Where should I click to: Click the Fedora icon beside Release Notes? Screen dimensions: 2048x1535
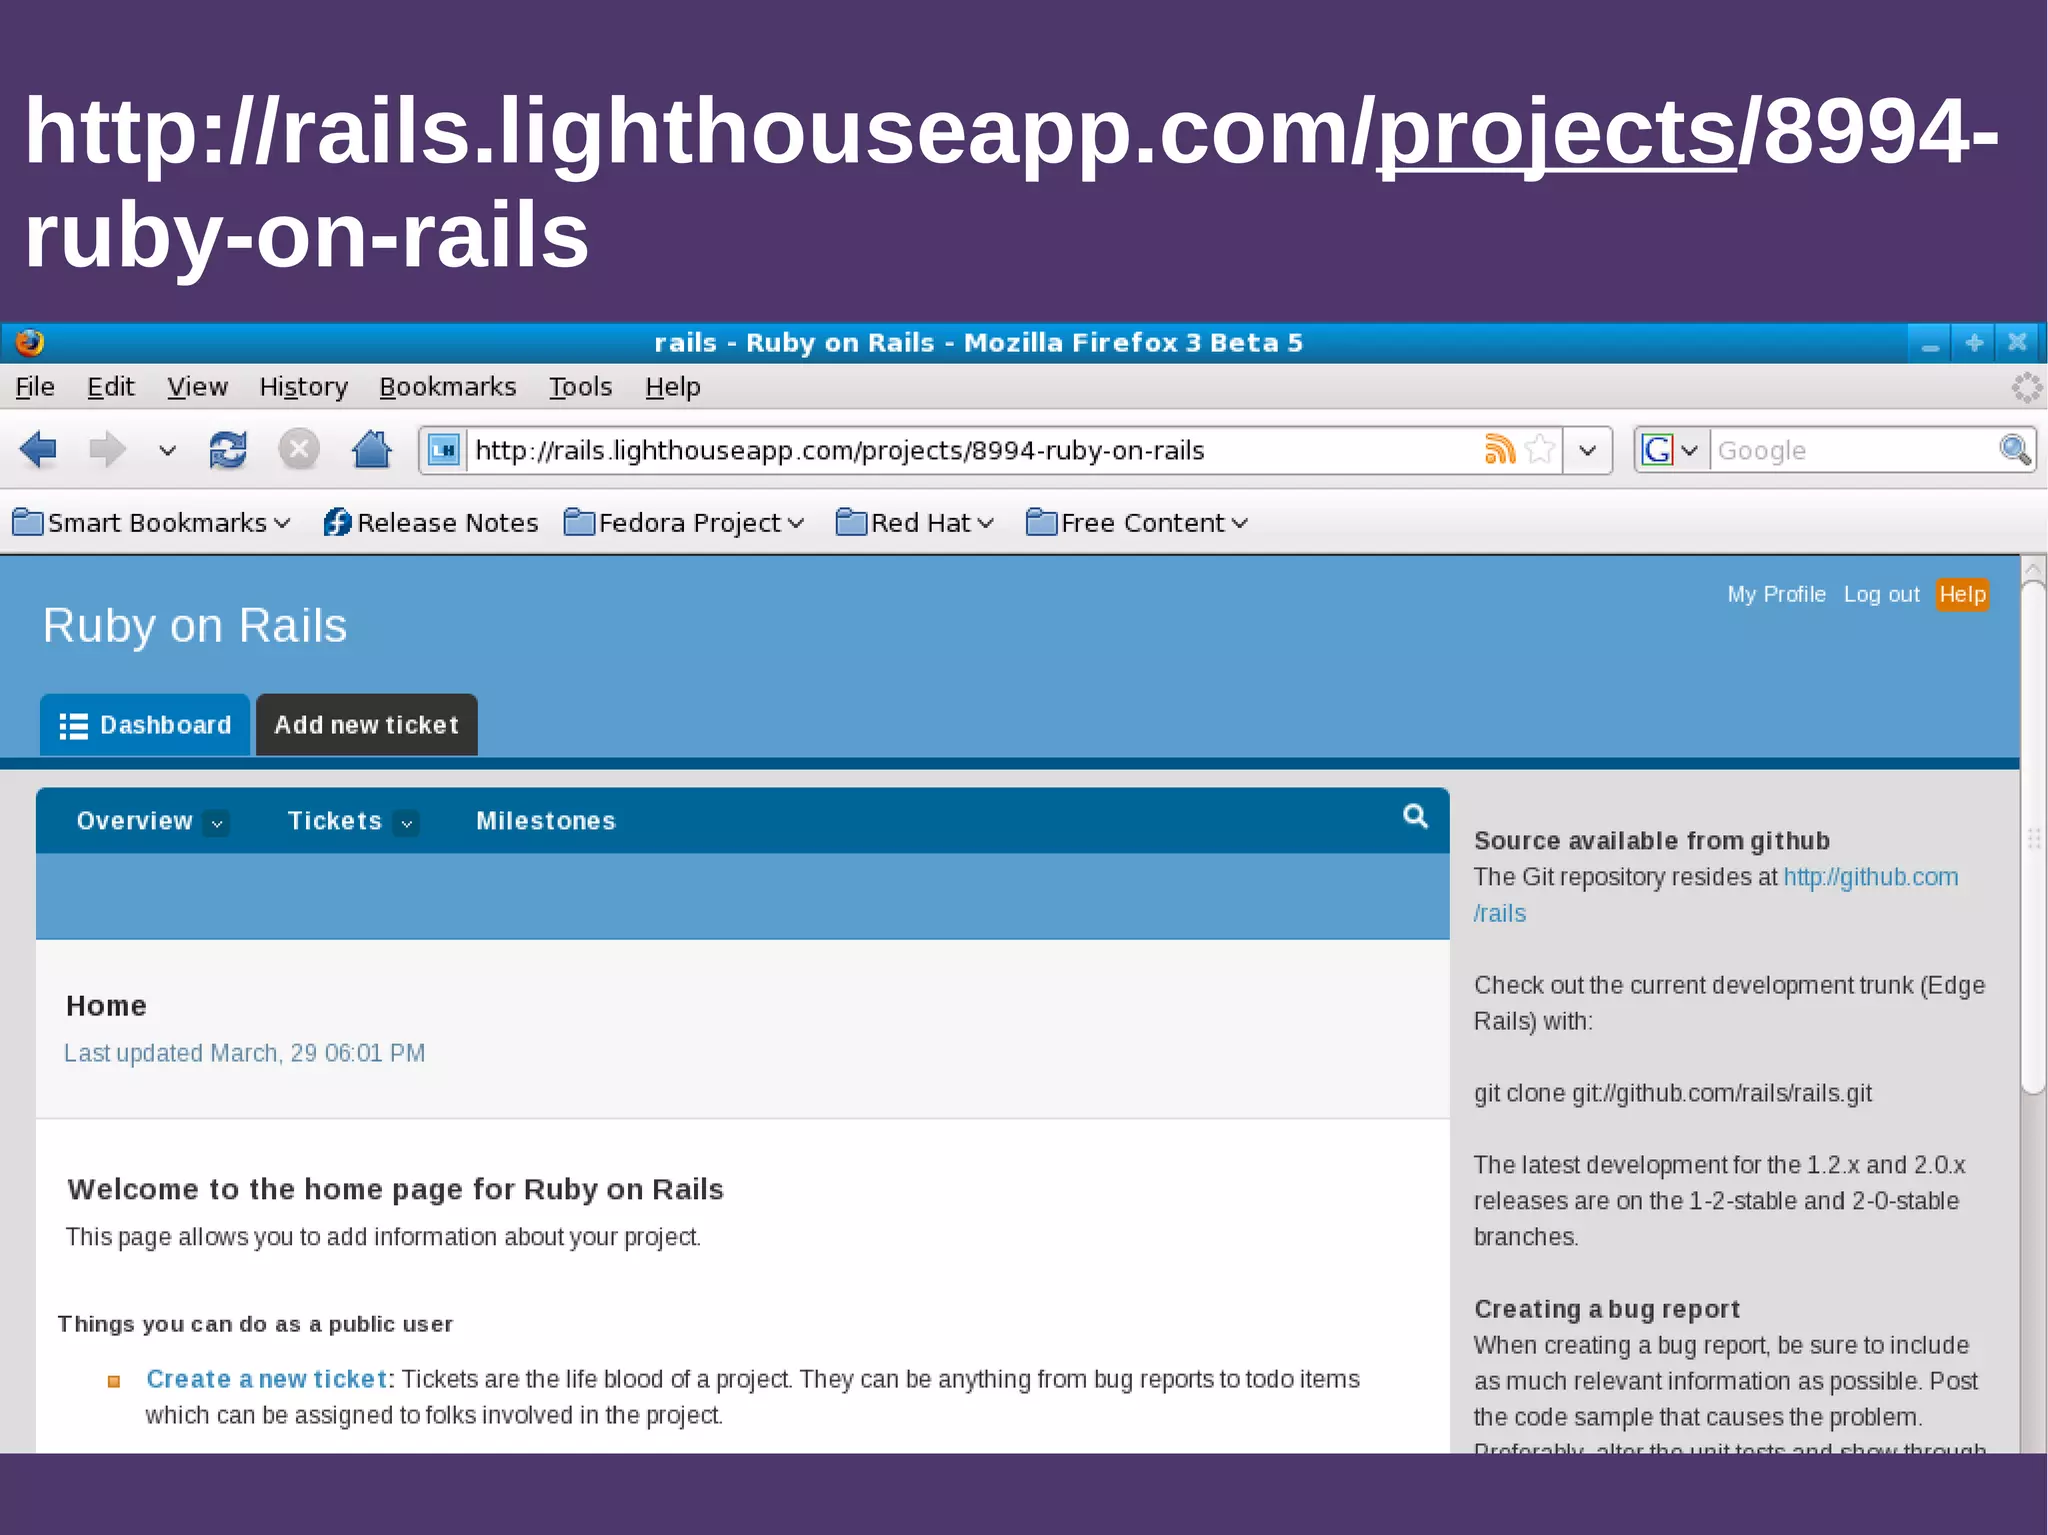[337, 522]
